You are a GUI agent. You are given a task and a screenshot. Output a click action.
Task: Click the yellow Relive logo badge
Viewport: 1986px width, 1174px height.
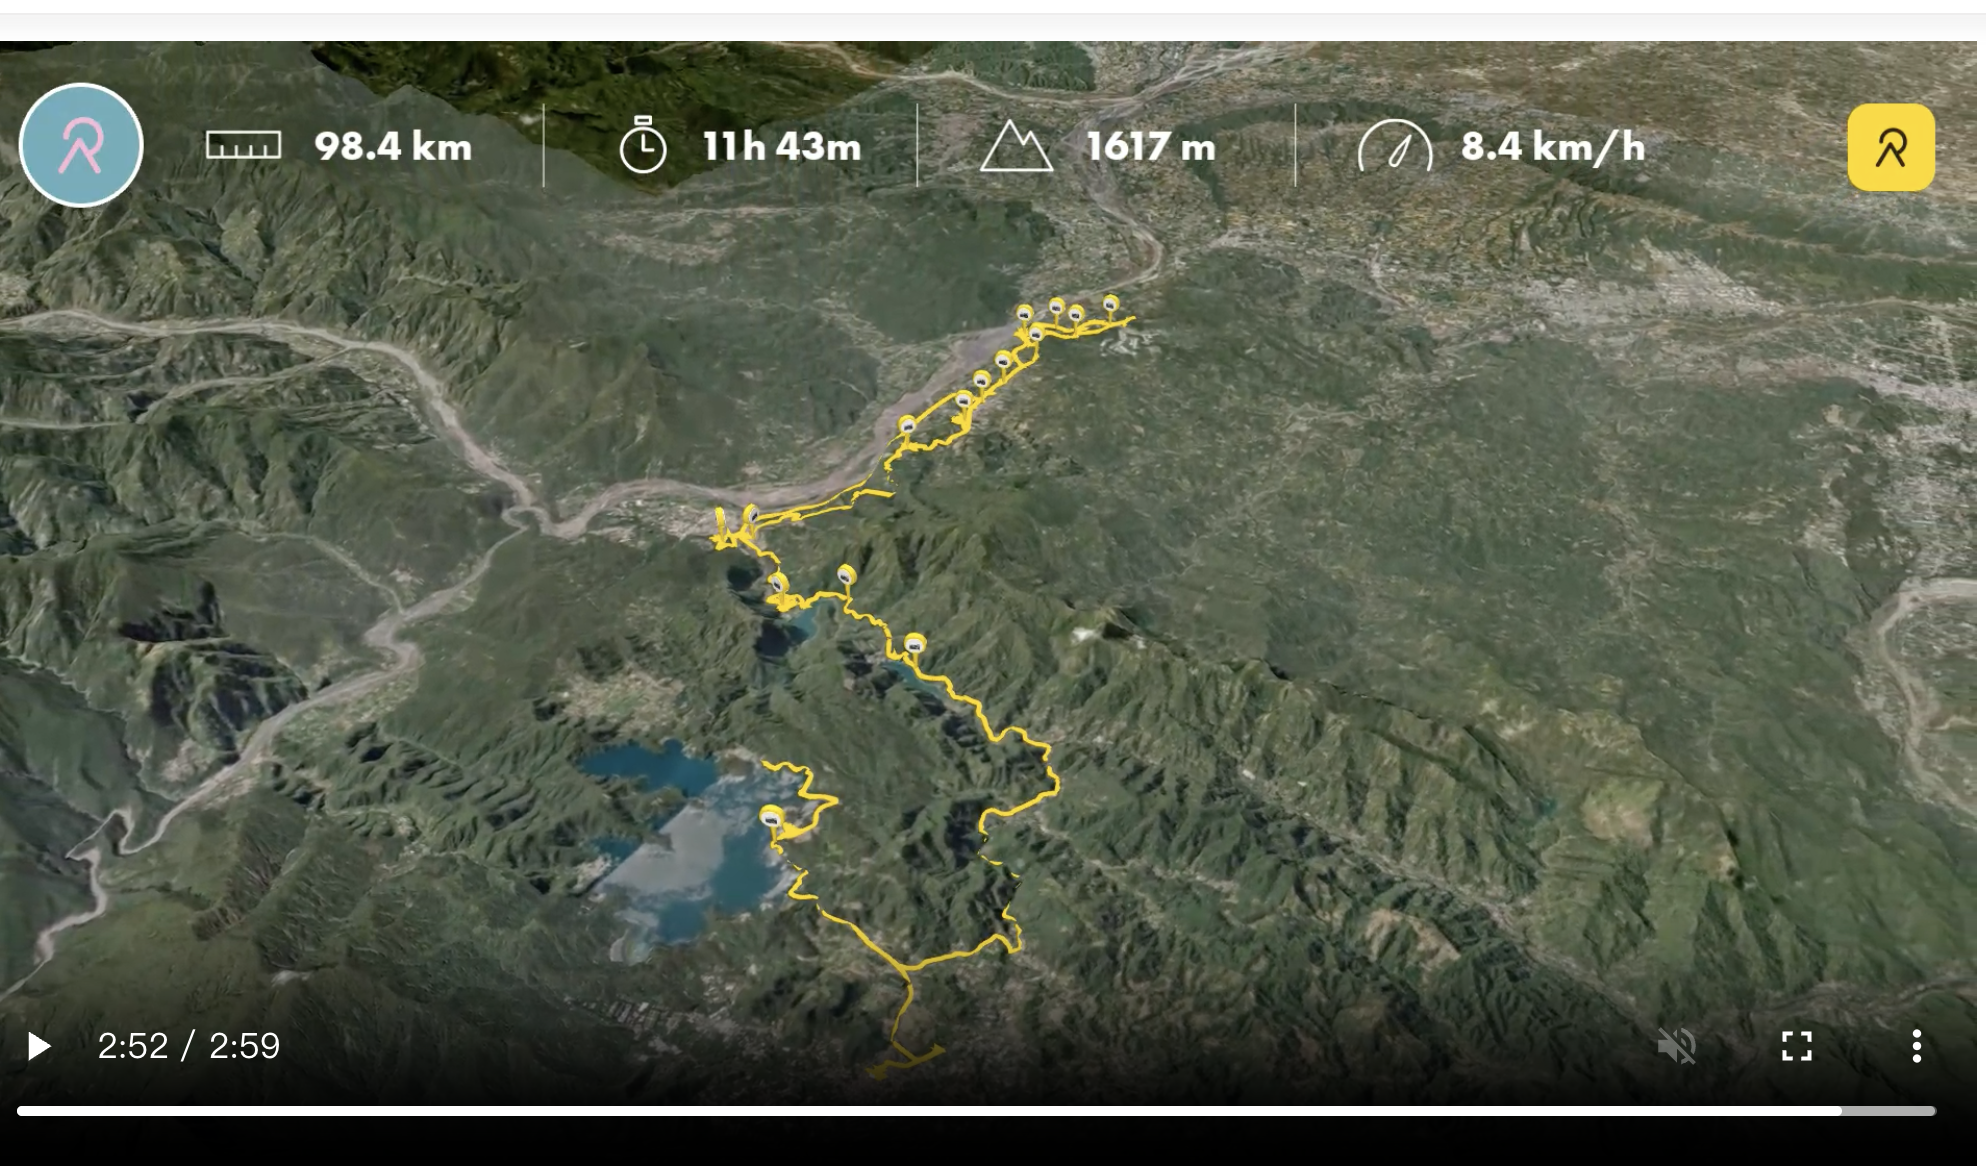(x=1891, y=147)
